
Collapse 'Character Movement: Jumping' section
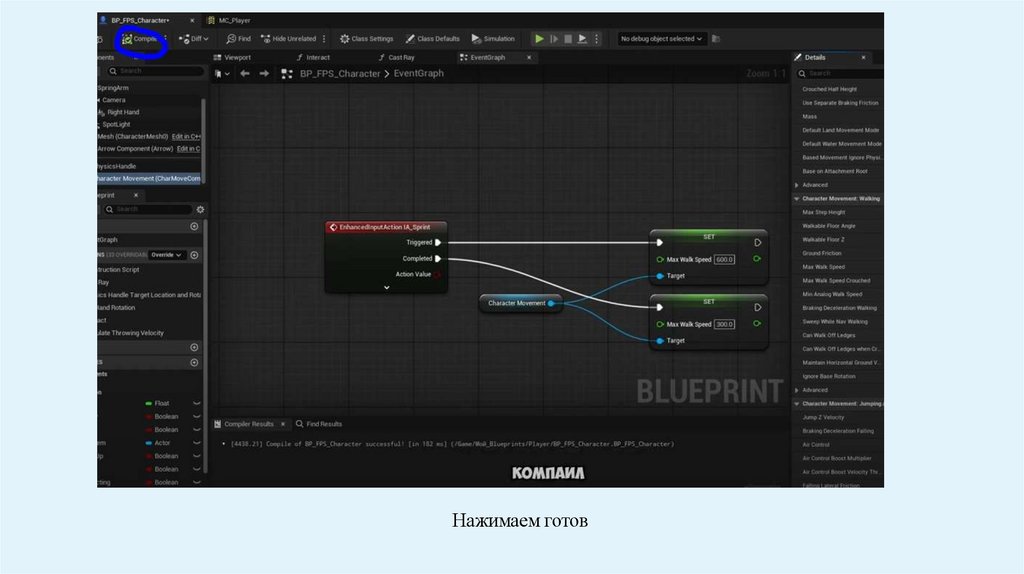click(x=797, y=404)
